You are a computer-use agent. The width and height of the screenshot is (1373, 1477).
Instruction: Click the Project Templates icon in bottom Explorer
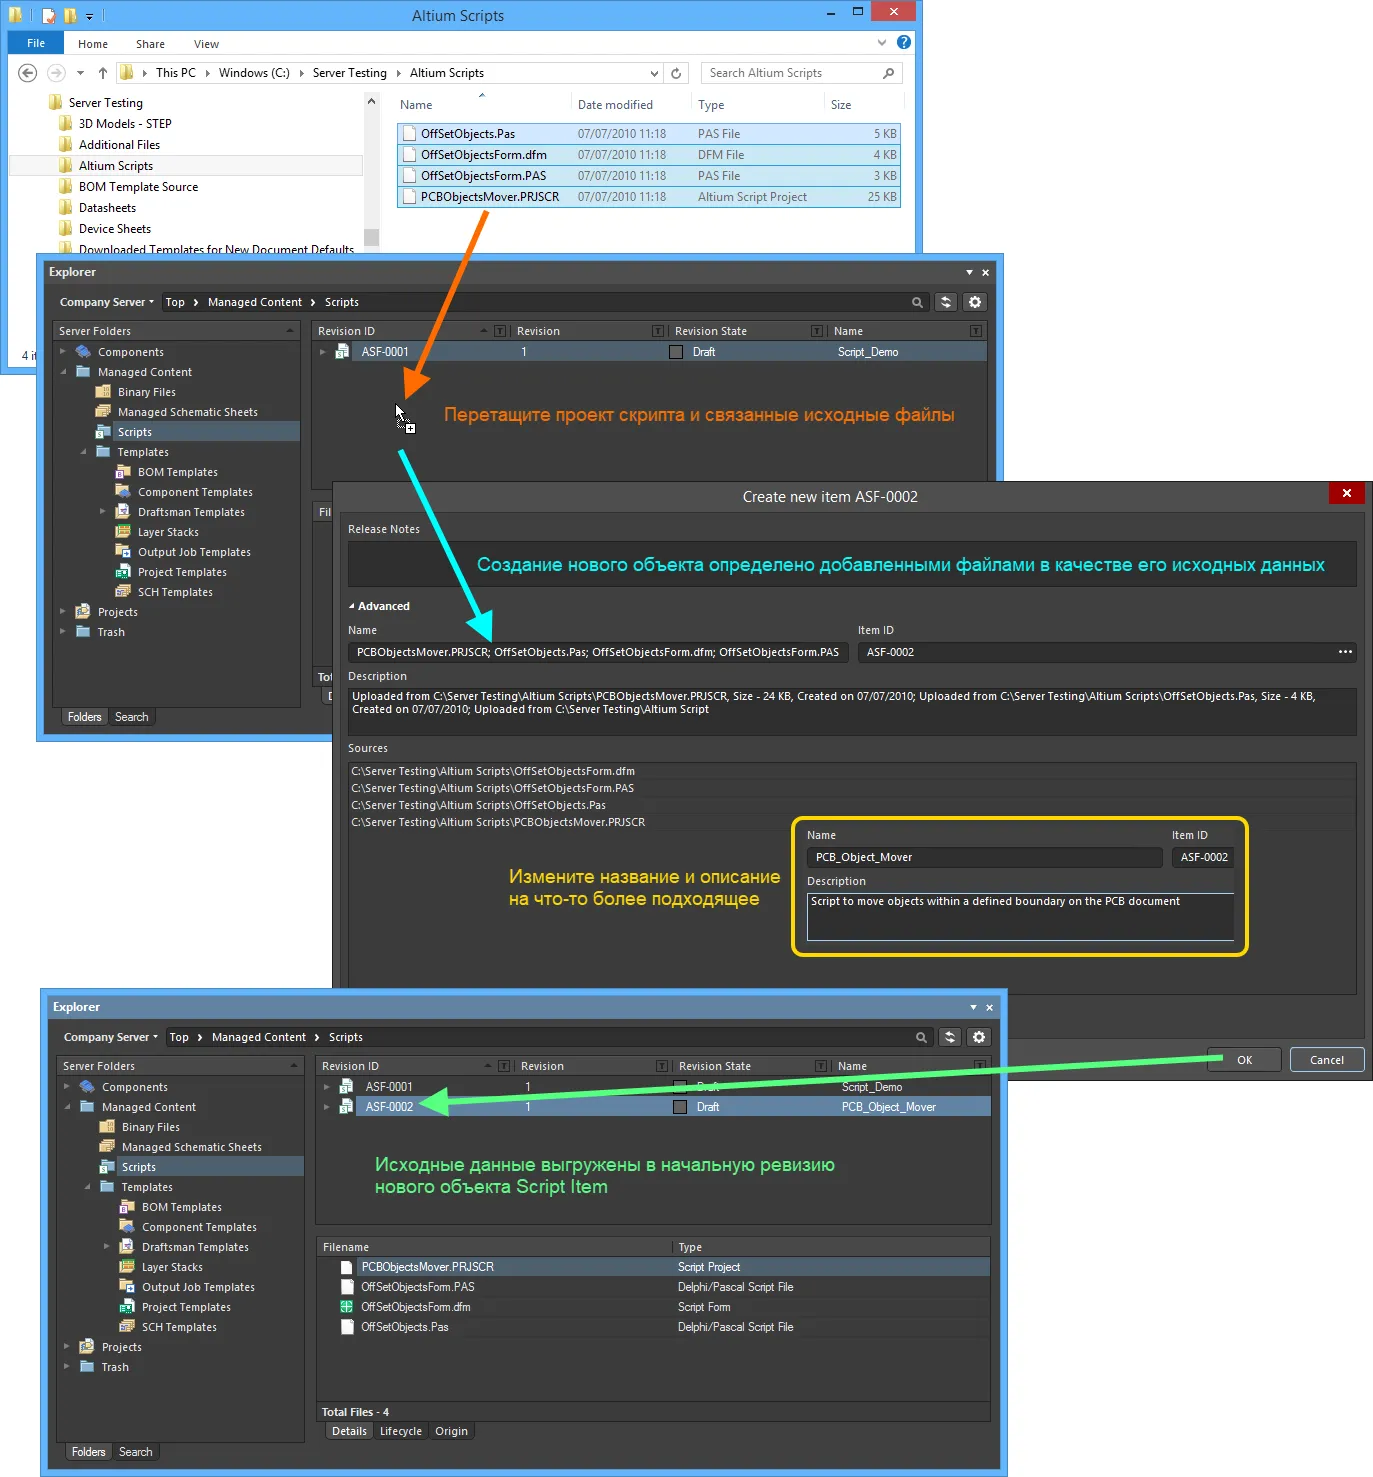click(x=127, y=1307)
